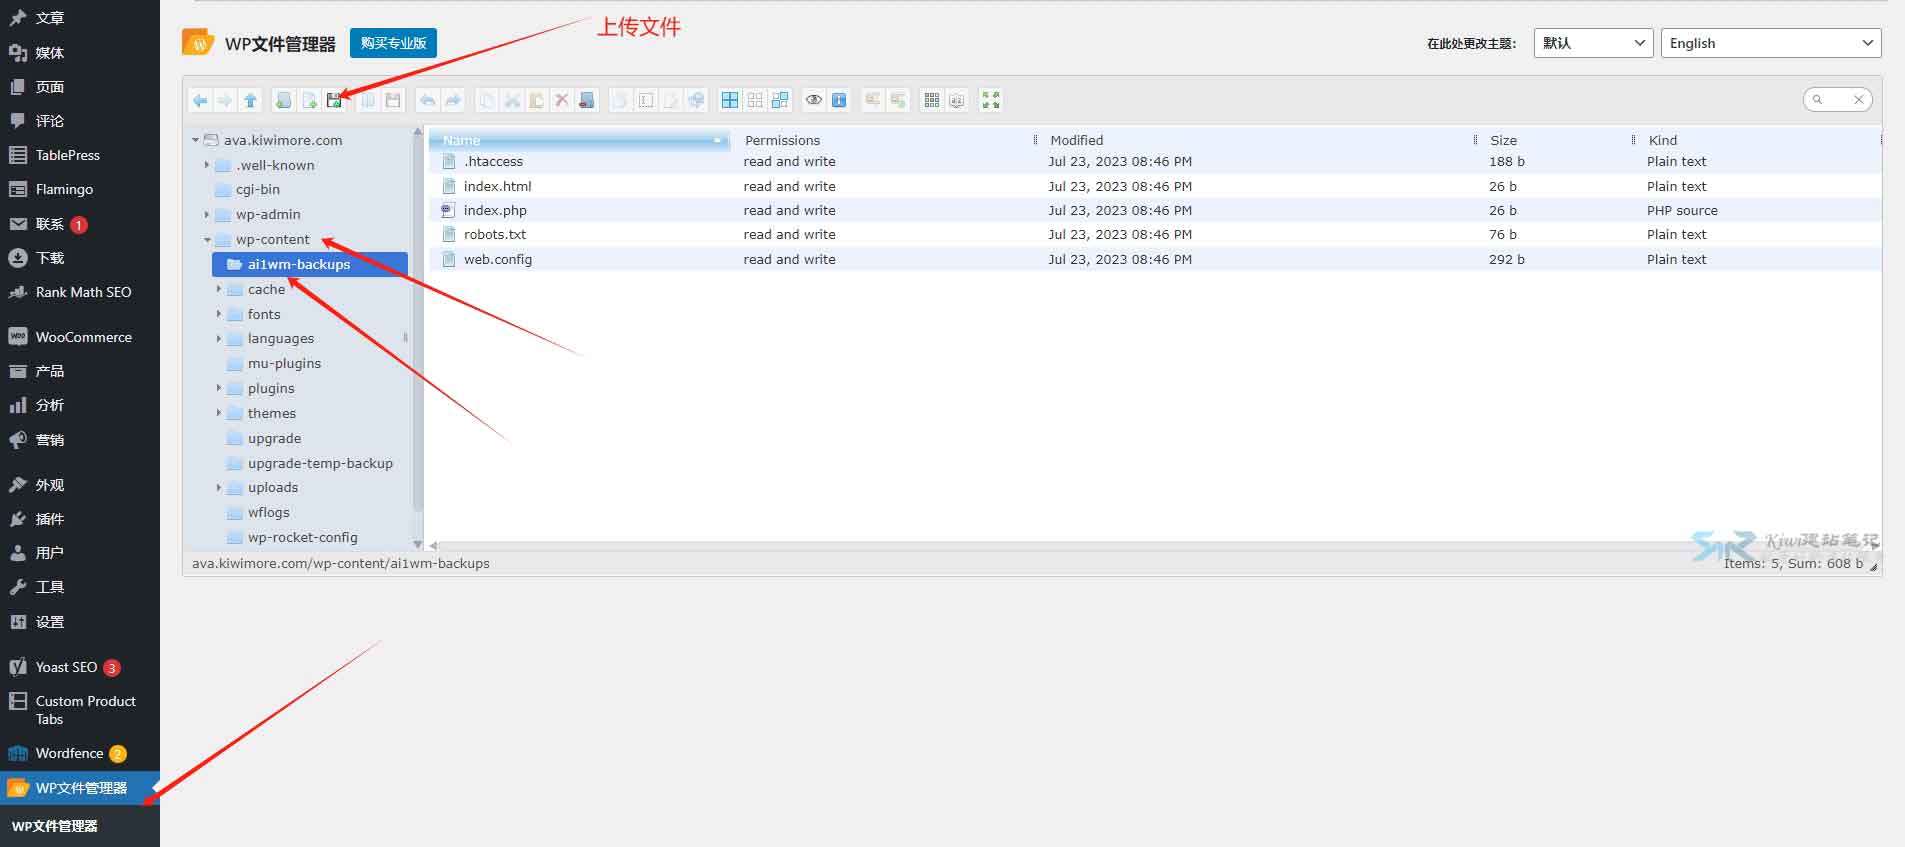The height and width of the screenshot is (847, 1905).
Task: Expand the plugins folder arrow
Action: click(x=219, y=388)
